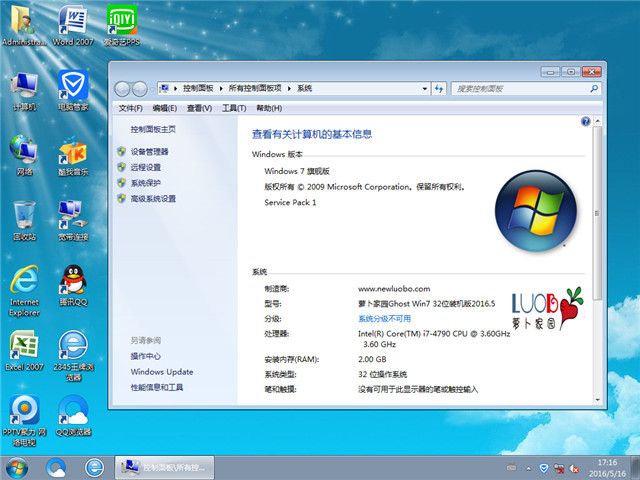Click the Service Pack 1 text
The height and width of the screenshot is (480, 640).
pos(290,202)
